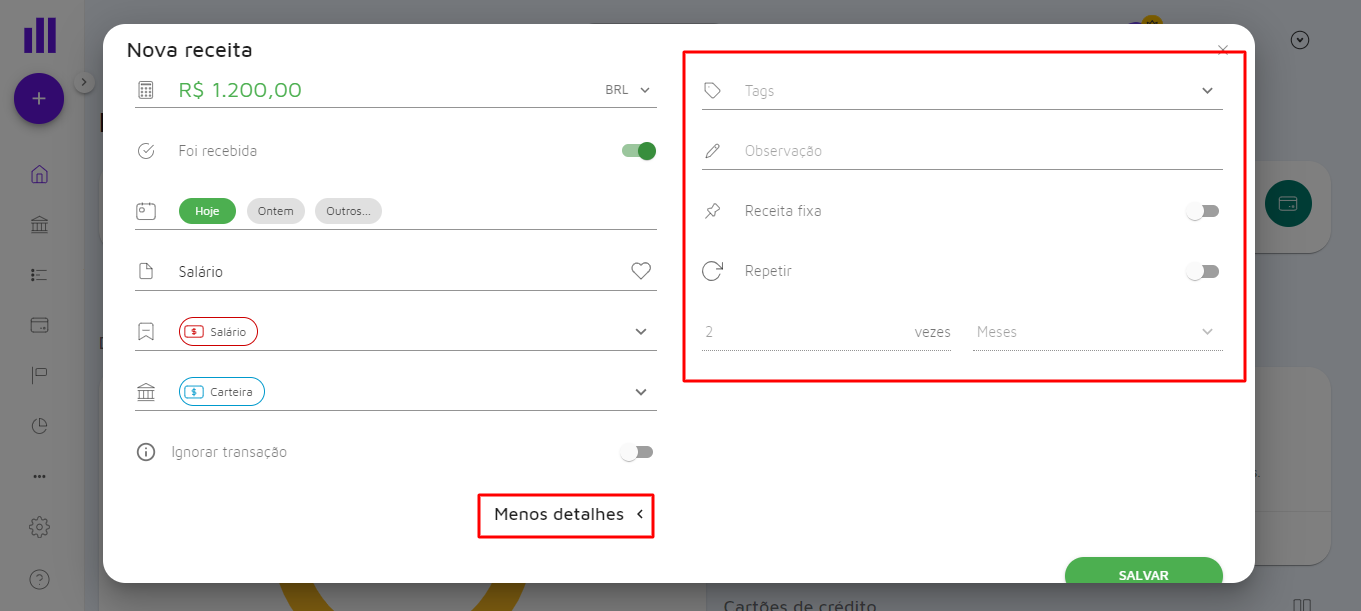The height and width of the screenshot is (611, 1361).
Task: Click the help question mark icon
Action: click(39, 579)
